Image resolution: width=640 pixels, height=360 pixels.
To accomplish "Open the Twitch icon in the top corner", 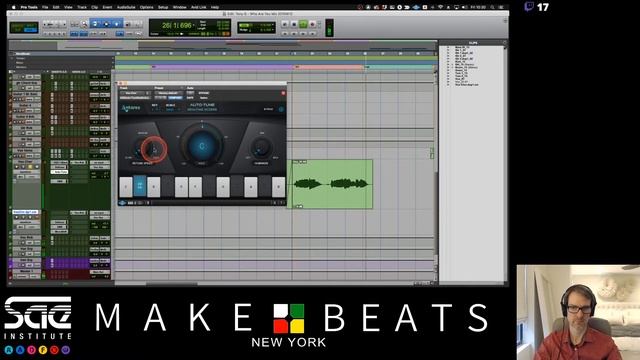I will [529, 7].
